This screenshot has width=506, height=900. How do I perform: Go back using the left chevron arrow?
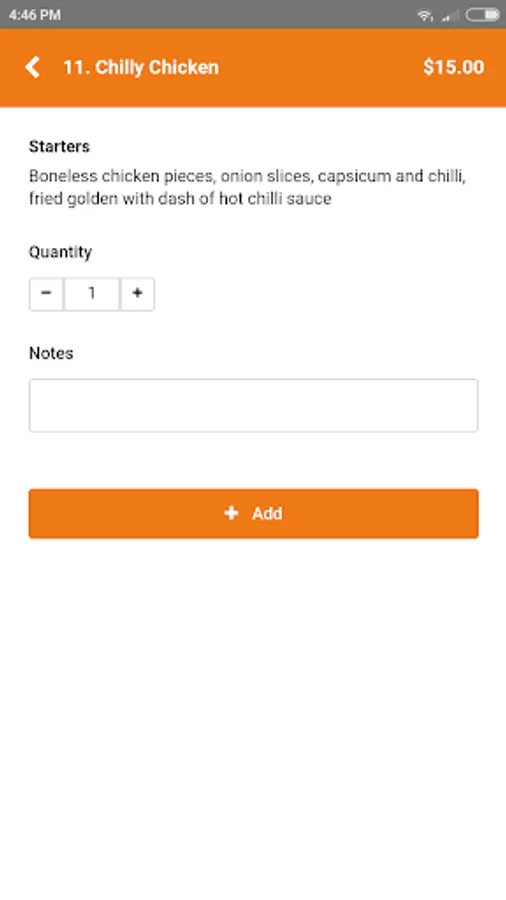click(33, 67)
